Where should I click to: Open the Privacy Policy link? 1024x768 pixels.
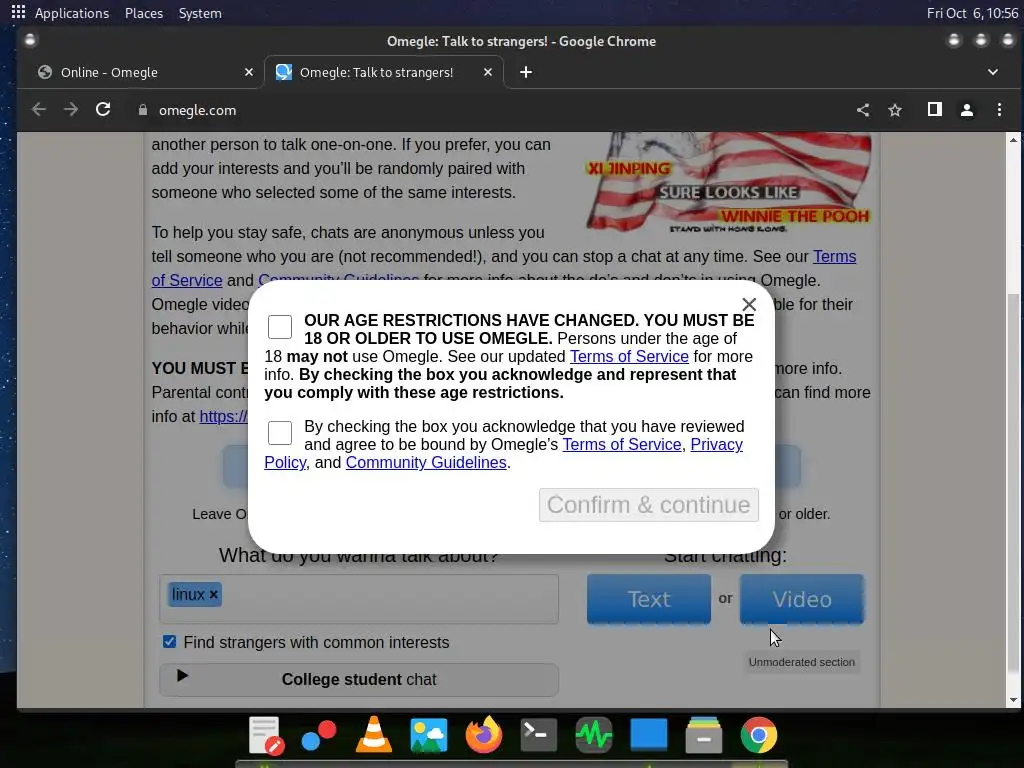click(x=716, y=445)
